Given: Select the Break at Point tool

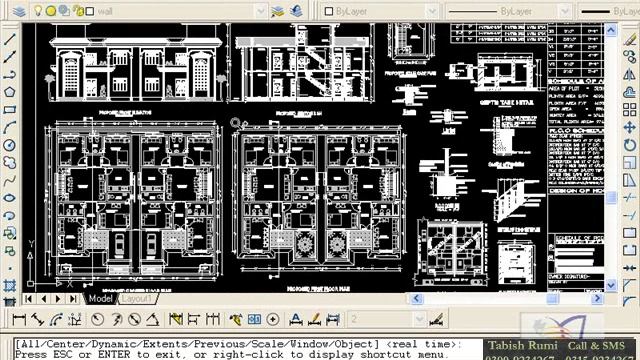Looking at the screenshot, I should point(629,233).
